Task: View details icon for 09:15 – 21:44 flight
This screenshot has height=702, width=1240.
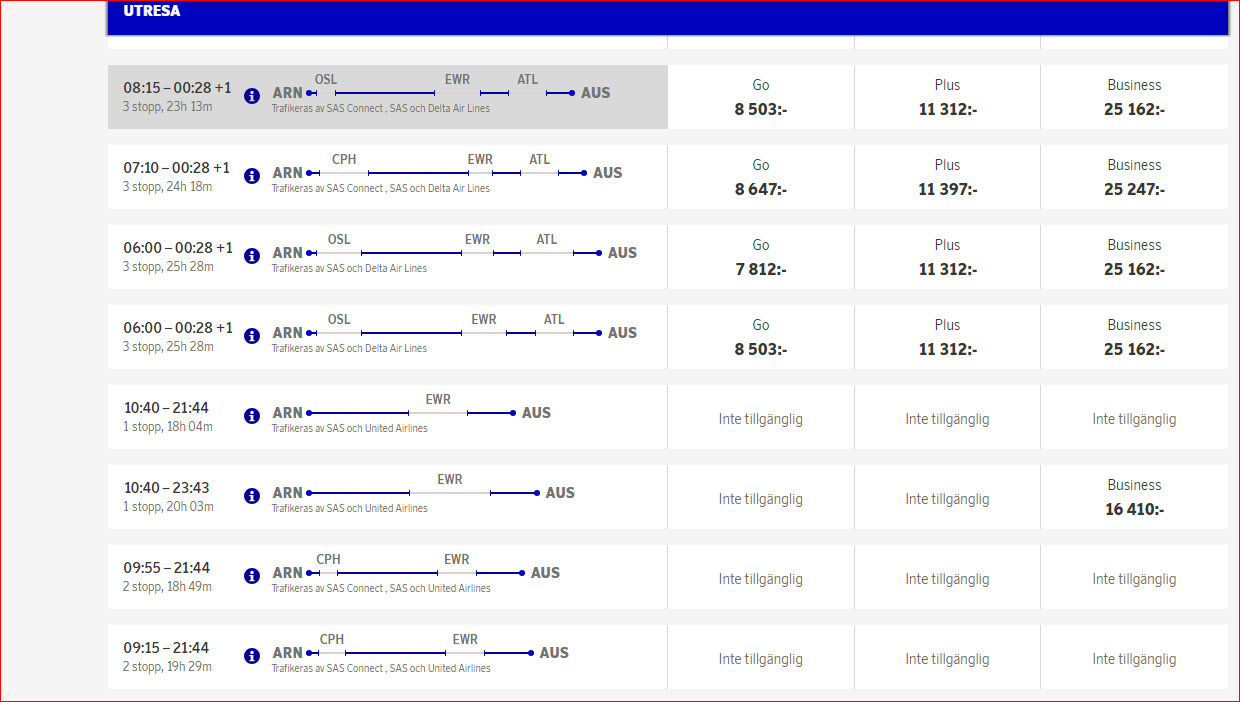Action: point(252,656)
